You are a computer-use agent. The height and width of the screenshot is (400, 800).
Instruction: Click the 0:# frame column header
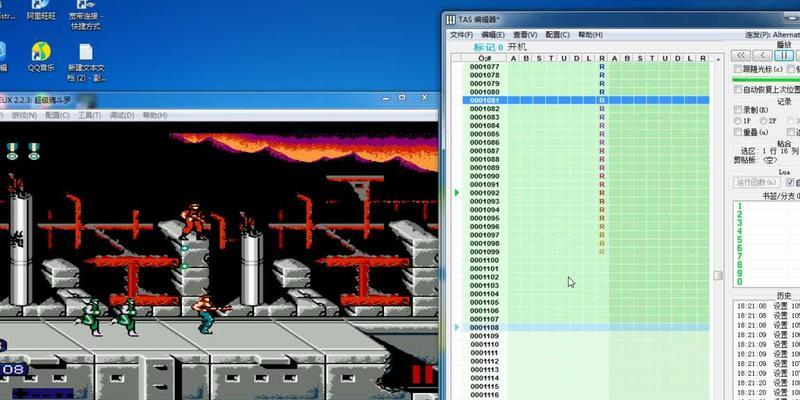pyautogui.click(x=485, y=58)
